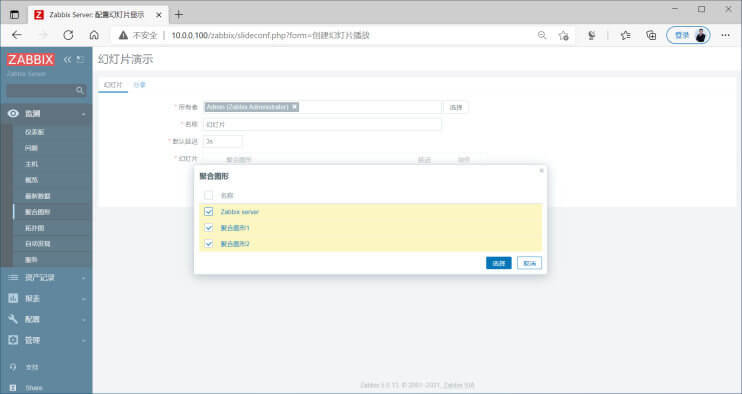742x394 pixels.
Task: Click the 默认延迟 3s input field
Action: pos(223,141)
